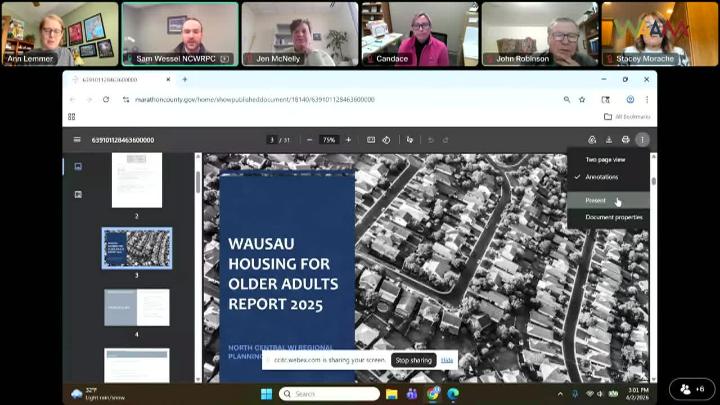The height and width of the screenshot is (405, 720).
Task: Select the draw annotation tool
Action: pos(410,140)
